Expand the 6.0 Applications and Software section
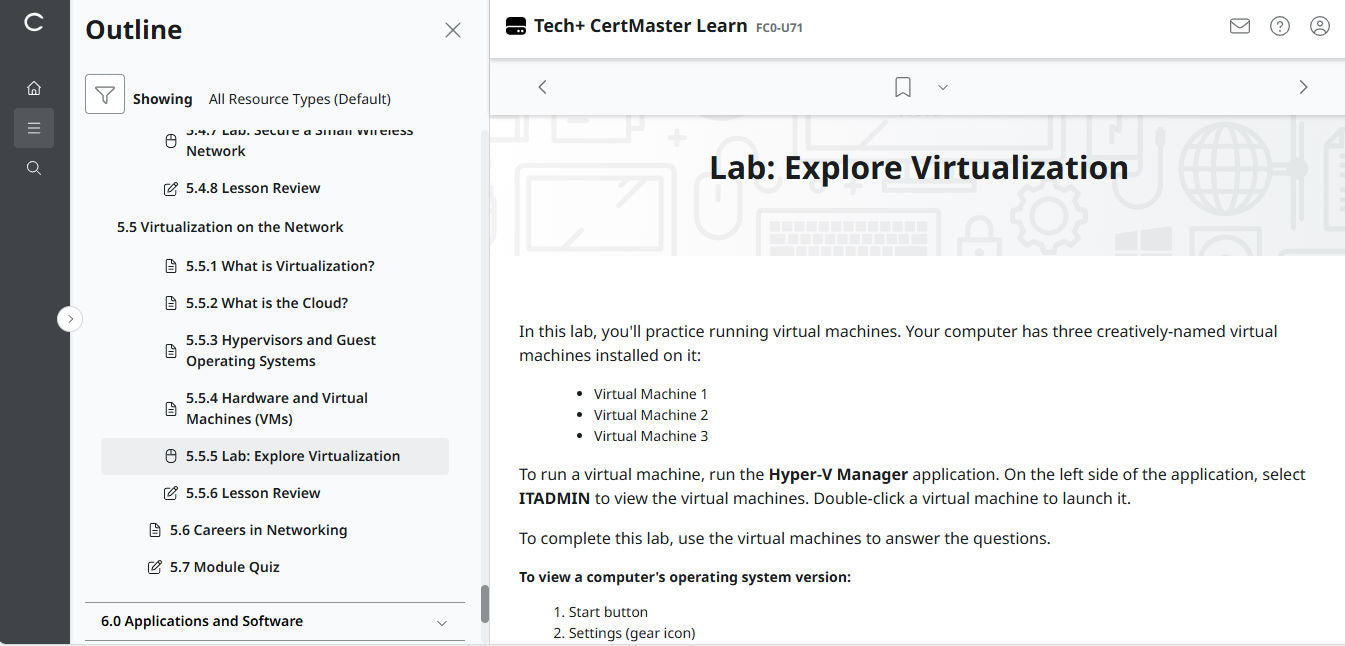Image resolution: width=1345 pixels, height=646 pixels. (441, 621)
